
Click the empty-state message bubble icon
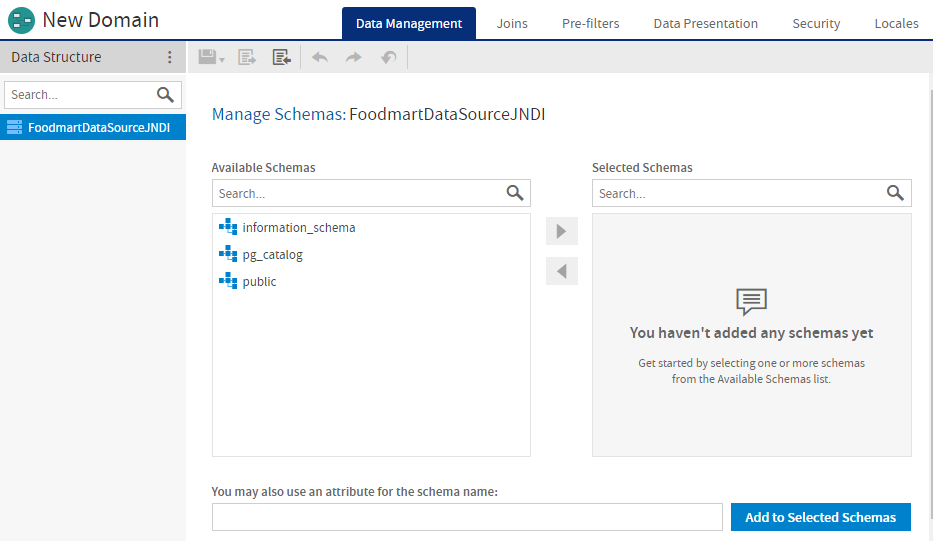click(752, 302)
